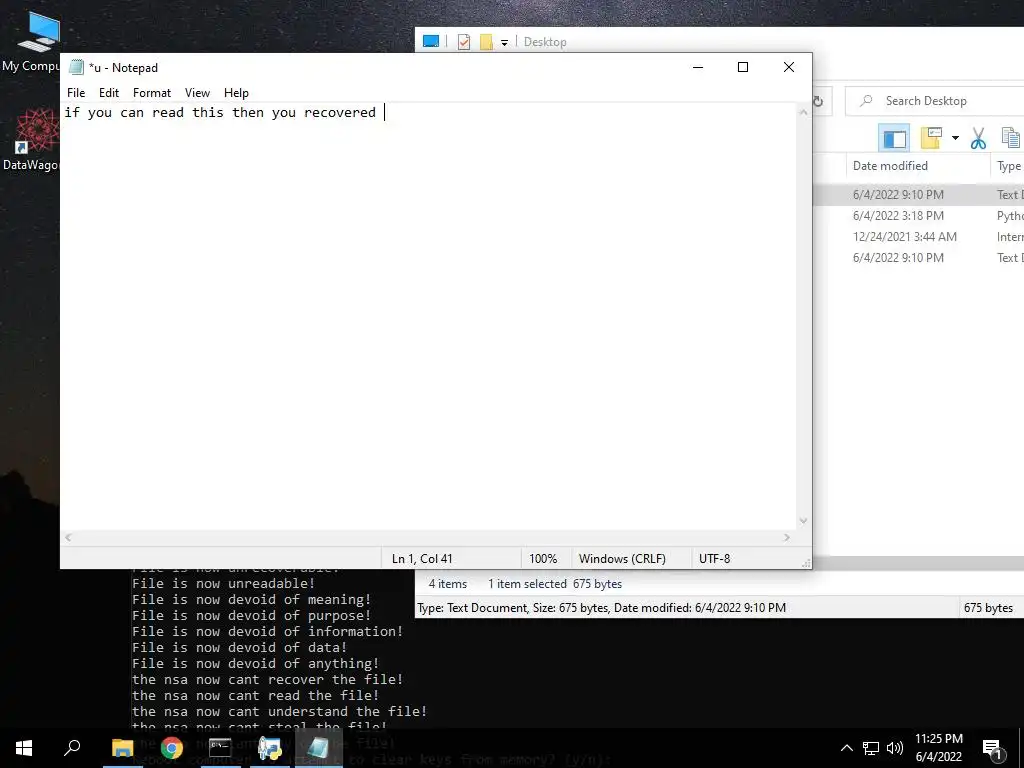
Task: Open the network tray icon
Action: 871,748
